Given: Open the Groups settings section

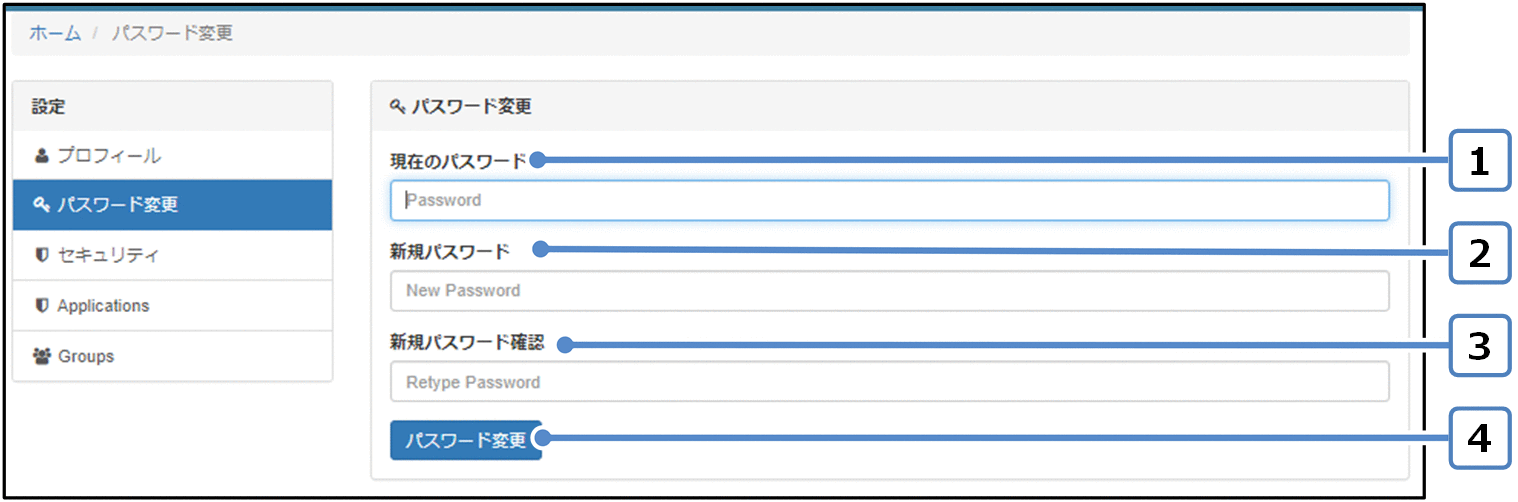Looking at the screenshot, I should (x=173, y=356).
